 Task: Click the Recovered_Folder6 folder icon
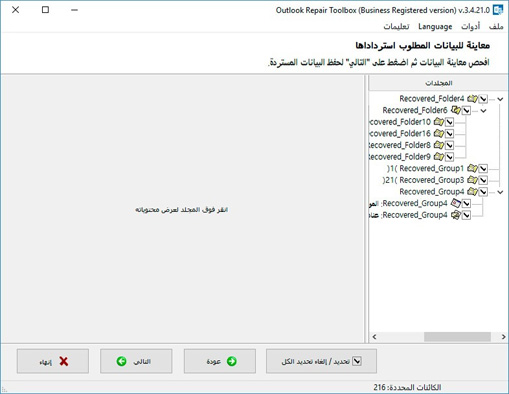coord(456,110)
